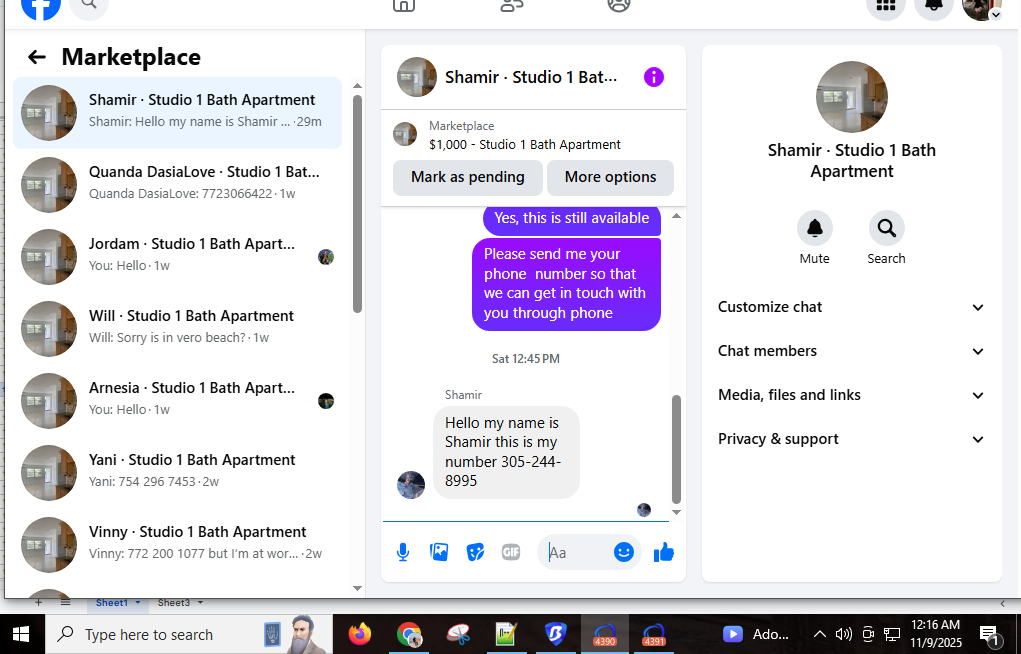Switch to Sheet3 tab
Viewport: 1021px width, 654px height.
[174, 603]
